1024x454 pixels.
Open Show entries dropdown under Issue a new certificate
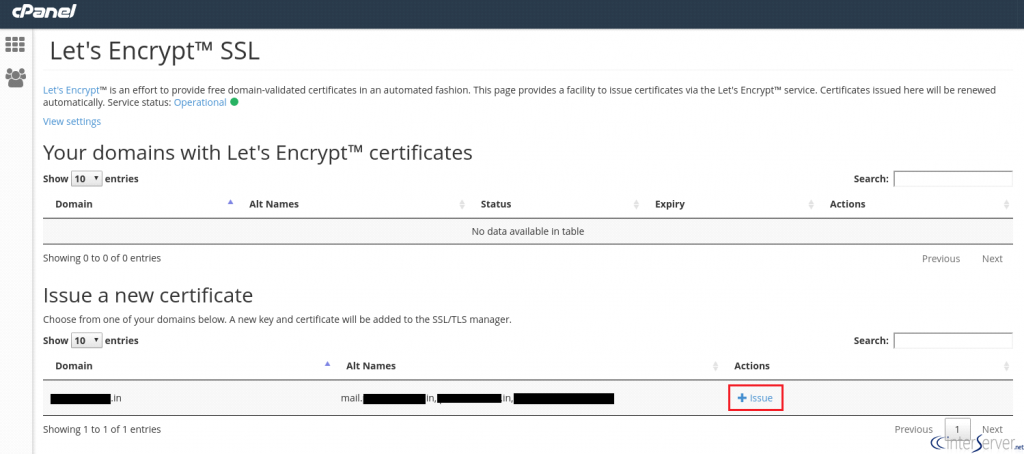(x=86, y=340)
